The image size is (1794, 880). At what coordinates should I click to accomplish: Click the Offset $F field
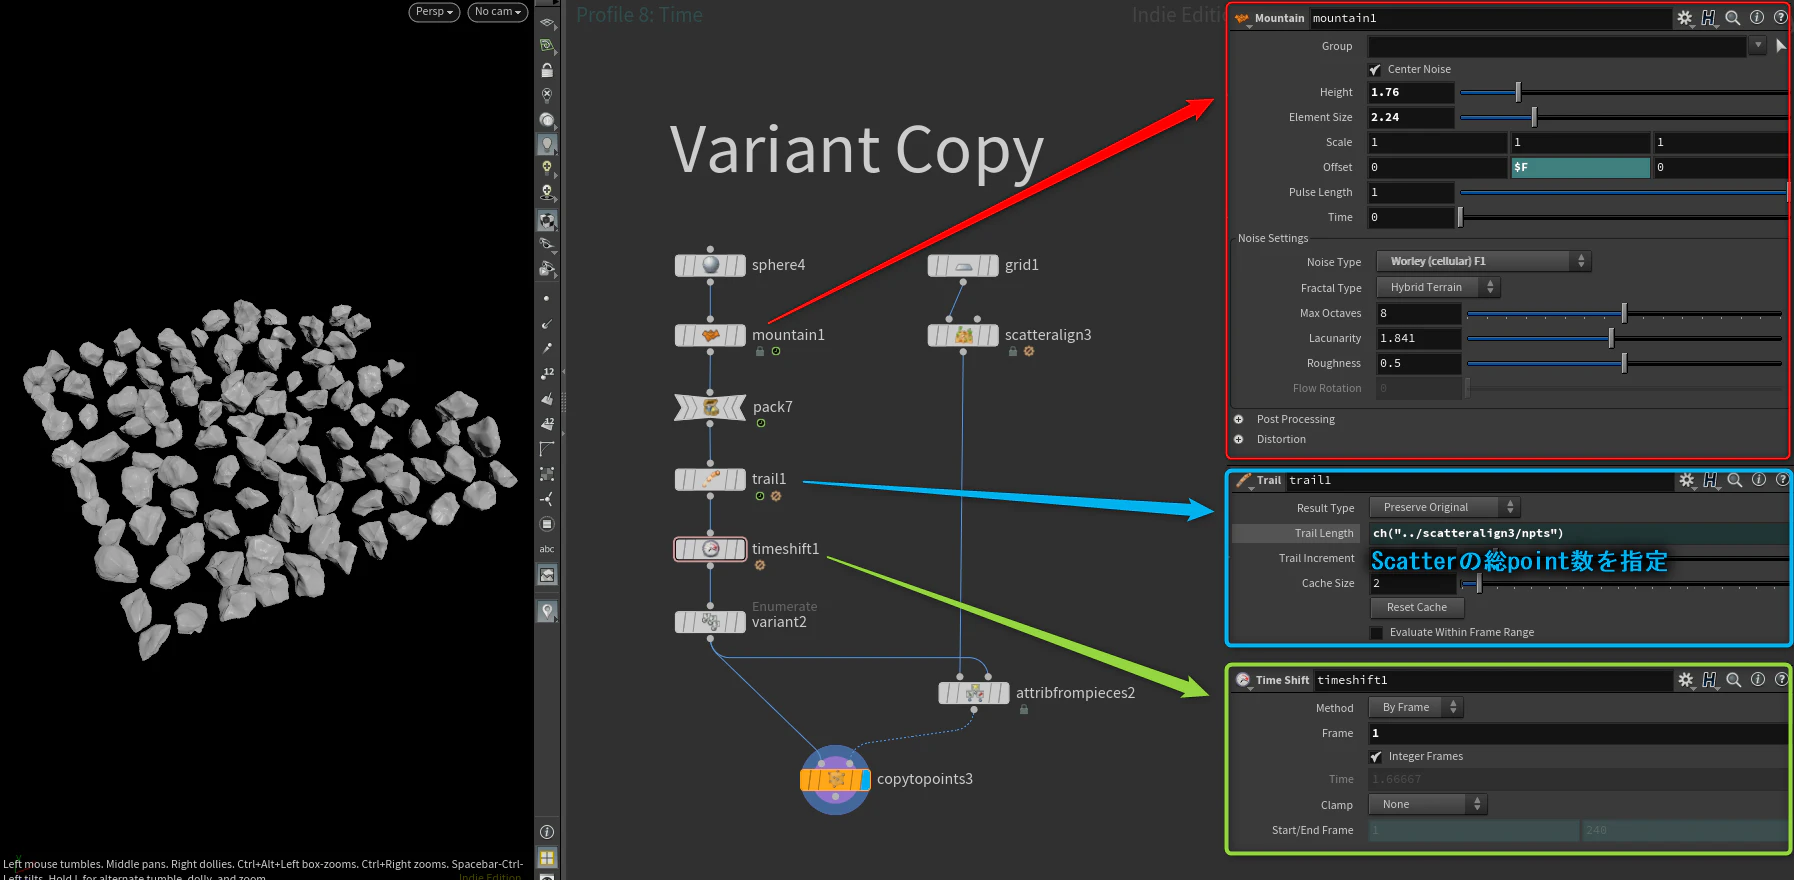pyautogui.click(x=1580, y=168)
